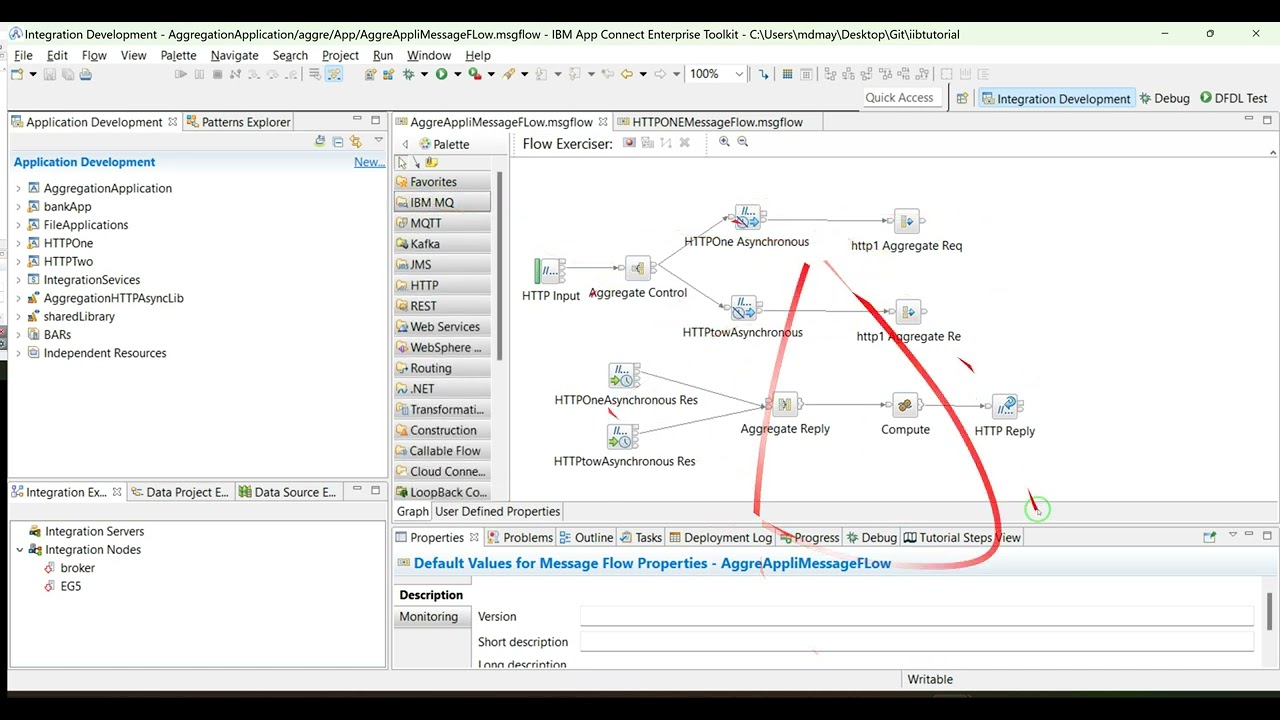Click the Short description input field
This screenshot has height=720, width=1280.
point(916,642)
